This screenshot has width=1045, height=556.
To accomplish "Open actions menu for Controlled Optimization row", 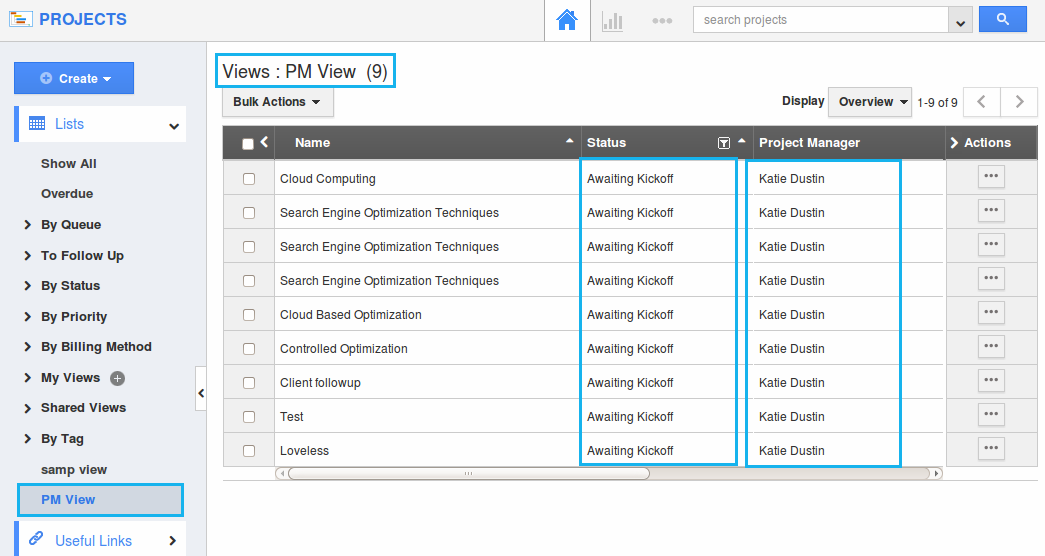I will point(991,347).
